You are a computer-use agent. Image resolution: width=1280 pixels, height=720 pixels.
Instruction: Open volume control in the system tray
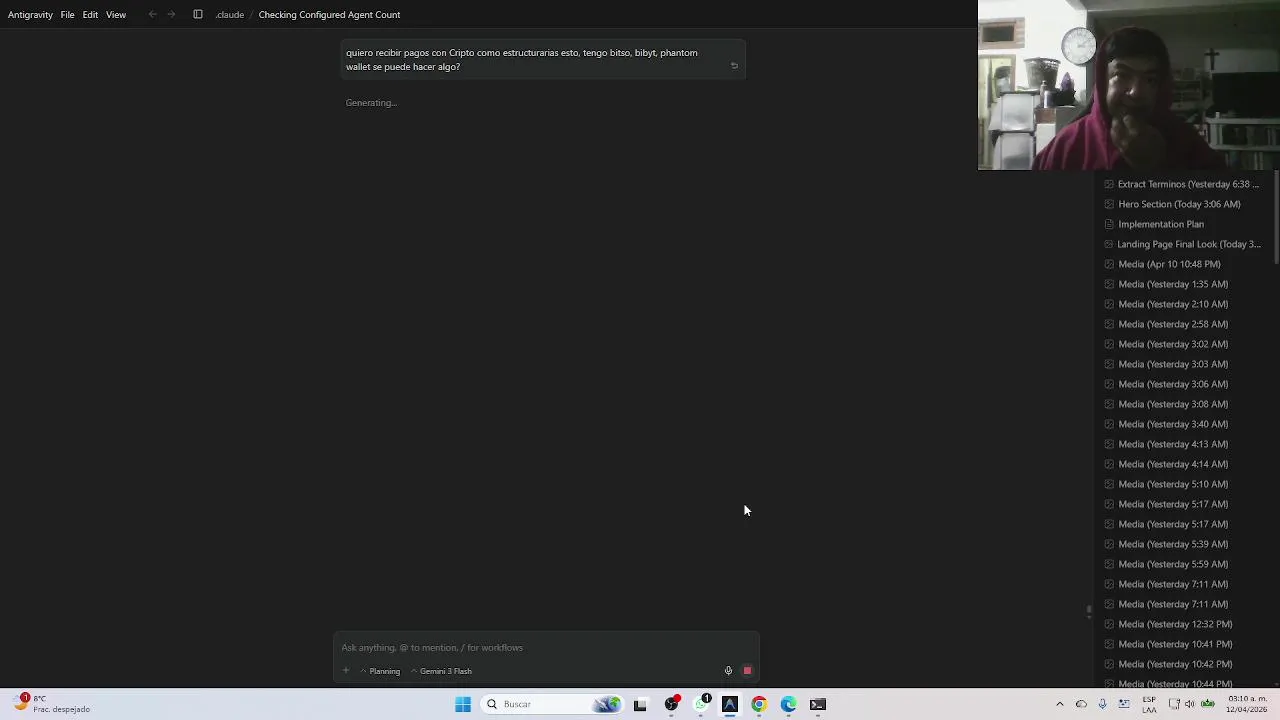(1190, 704)
